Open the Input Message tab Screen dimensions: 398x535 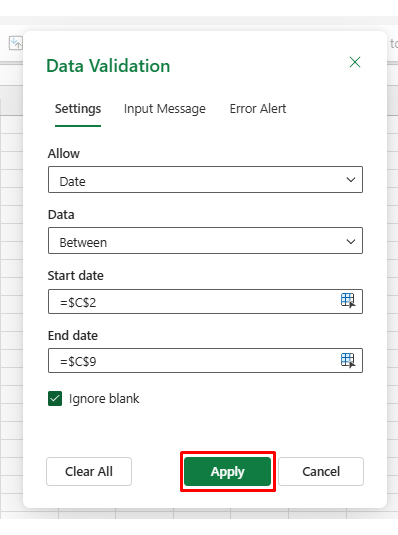(x=165, y=109)
